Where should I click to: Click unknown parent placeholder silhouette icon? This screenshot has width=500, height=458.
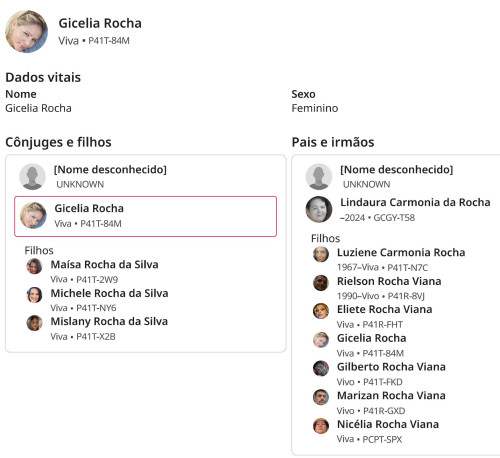319,177
